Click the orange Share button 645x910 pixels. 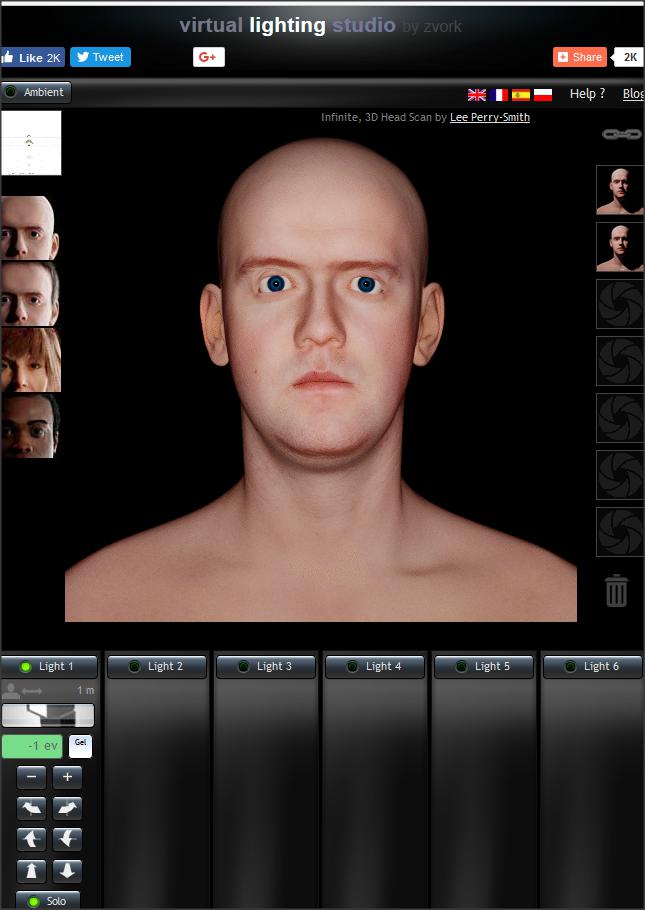580,57
